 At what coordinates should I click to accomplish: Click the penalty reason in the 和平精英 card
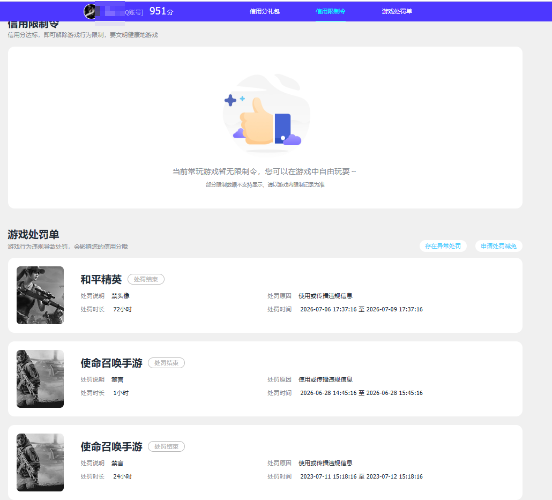click(x=325, y=296)
